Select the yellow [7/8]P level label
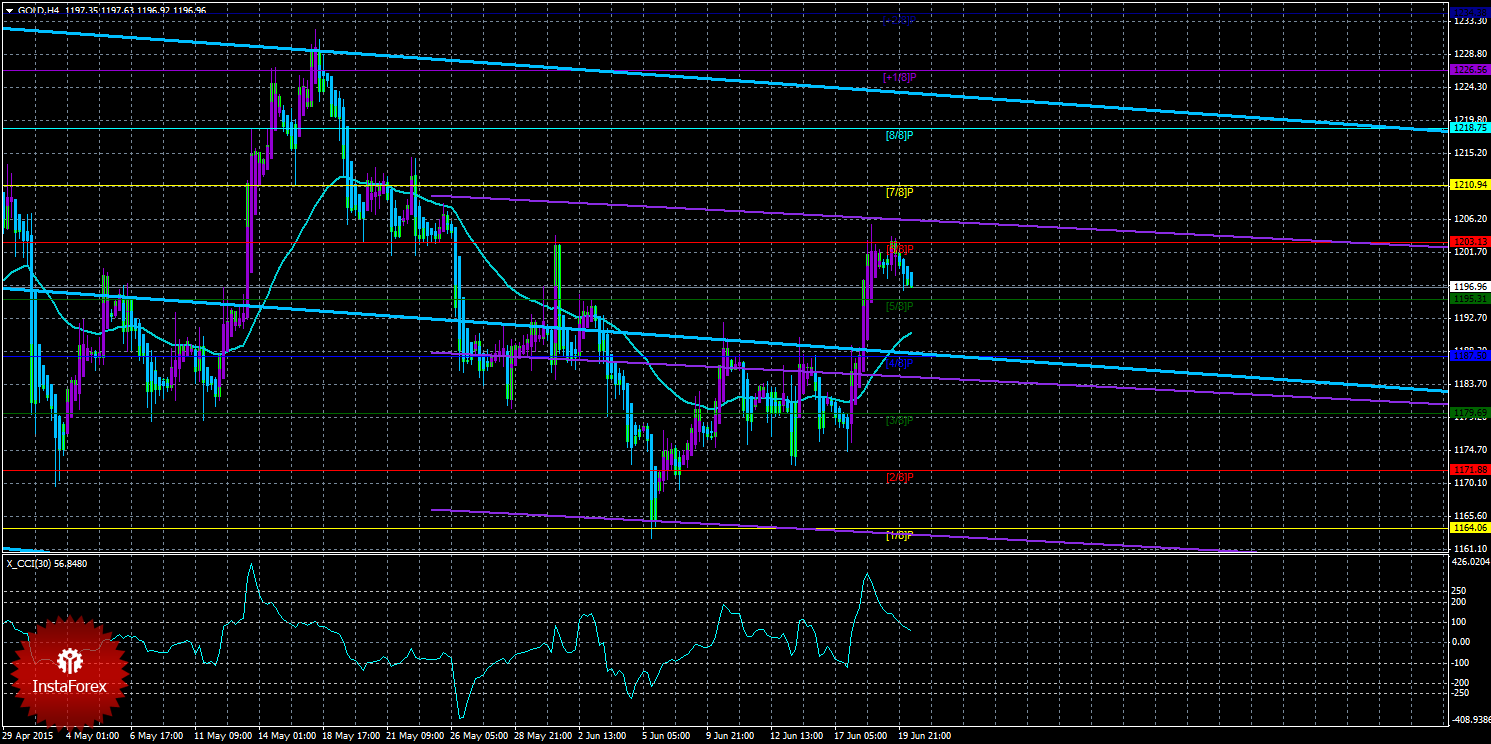1491x744 pixels. coord(900,192)
